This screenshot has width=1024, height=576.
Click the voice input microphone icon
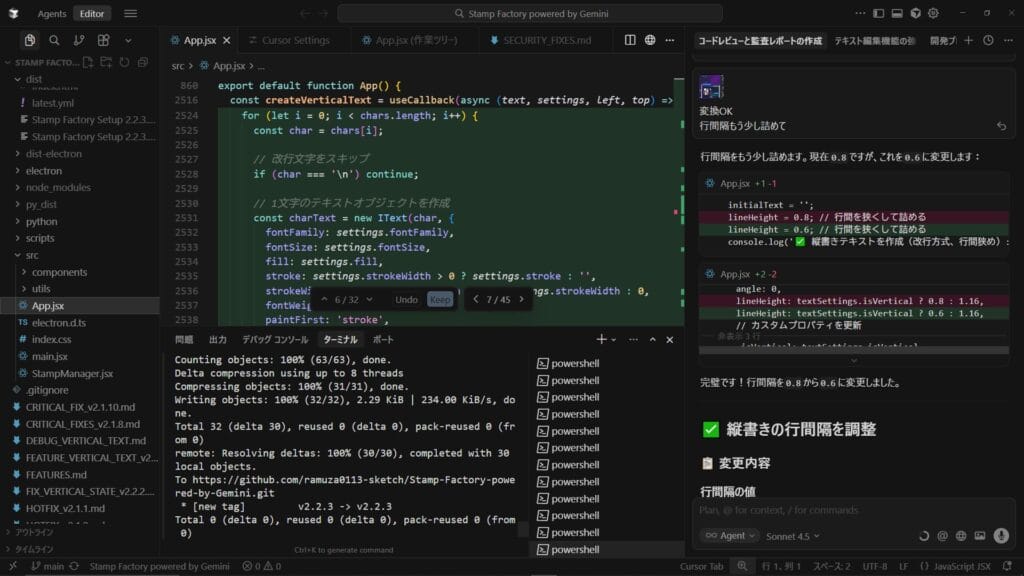1001,535
